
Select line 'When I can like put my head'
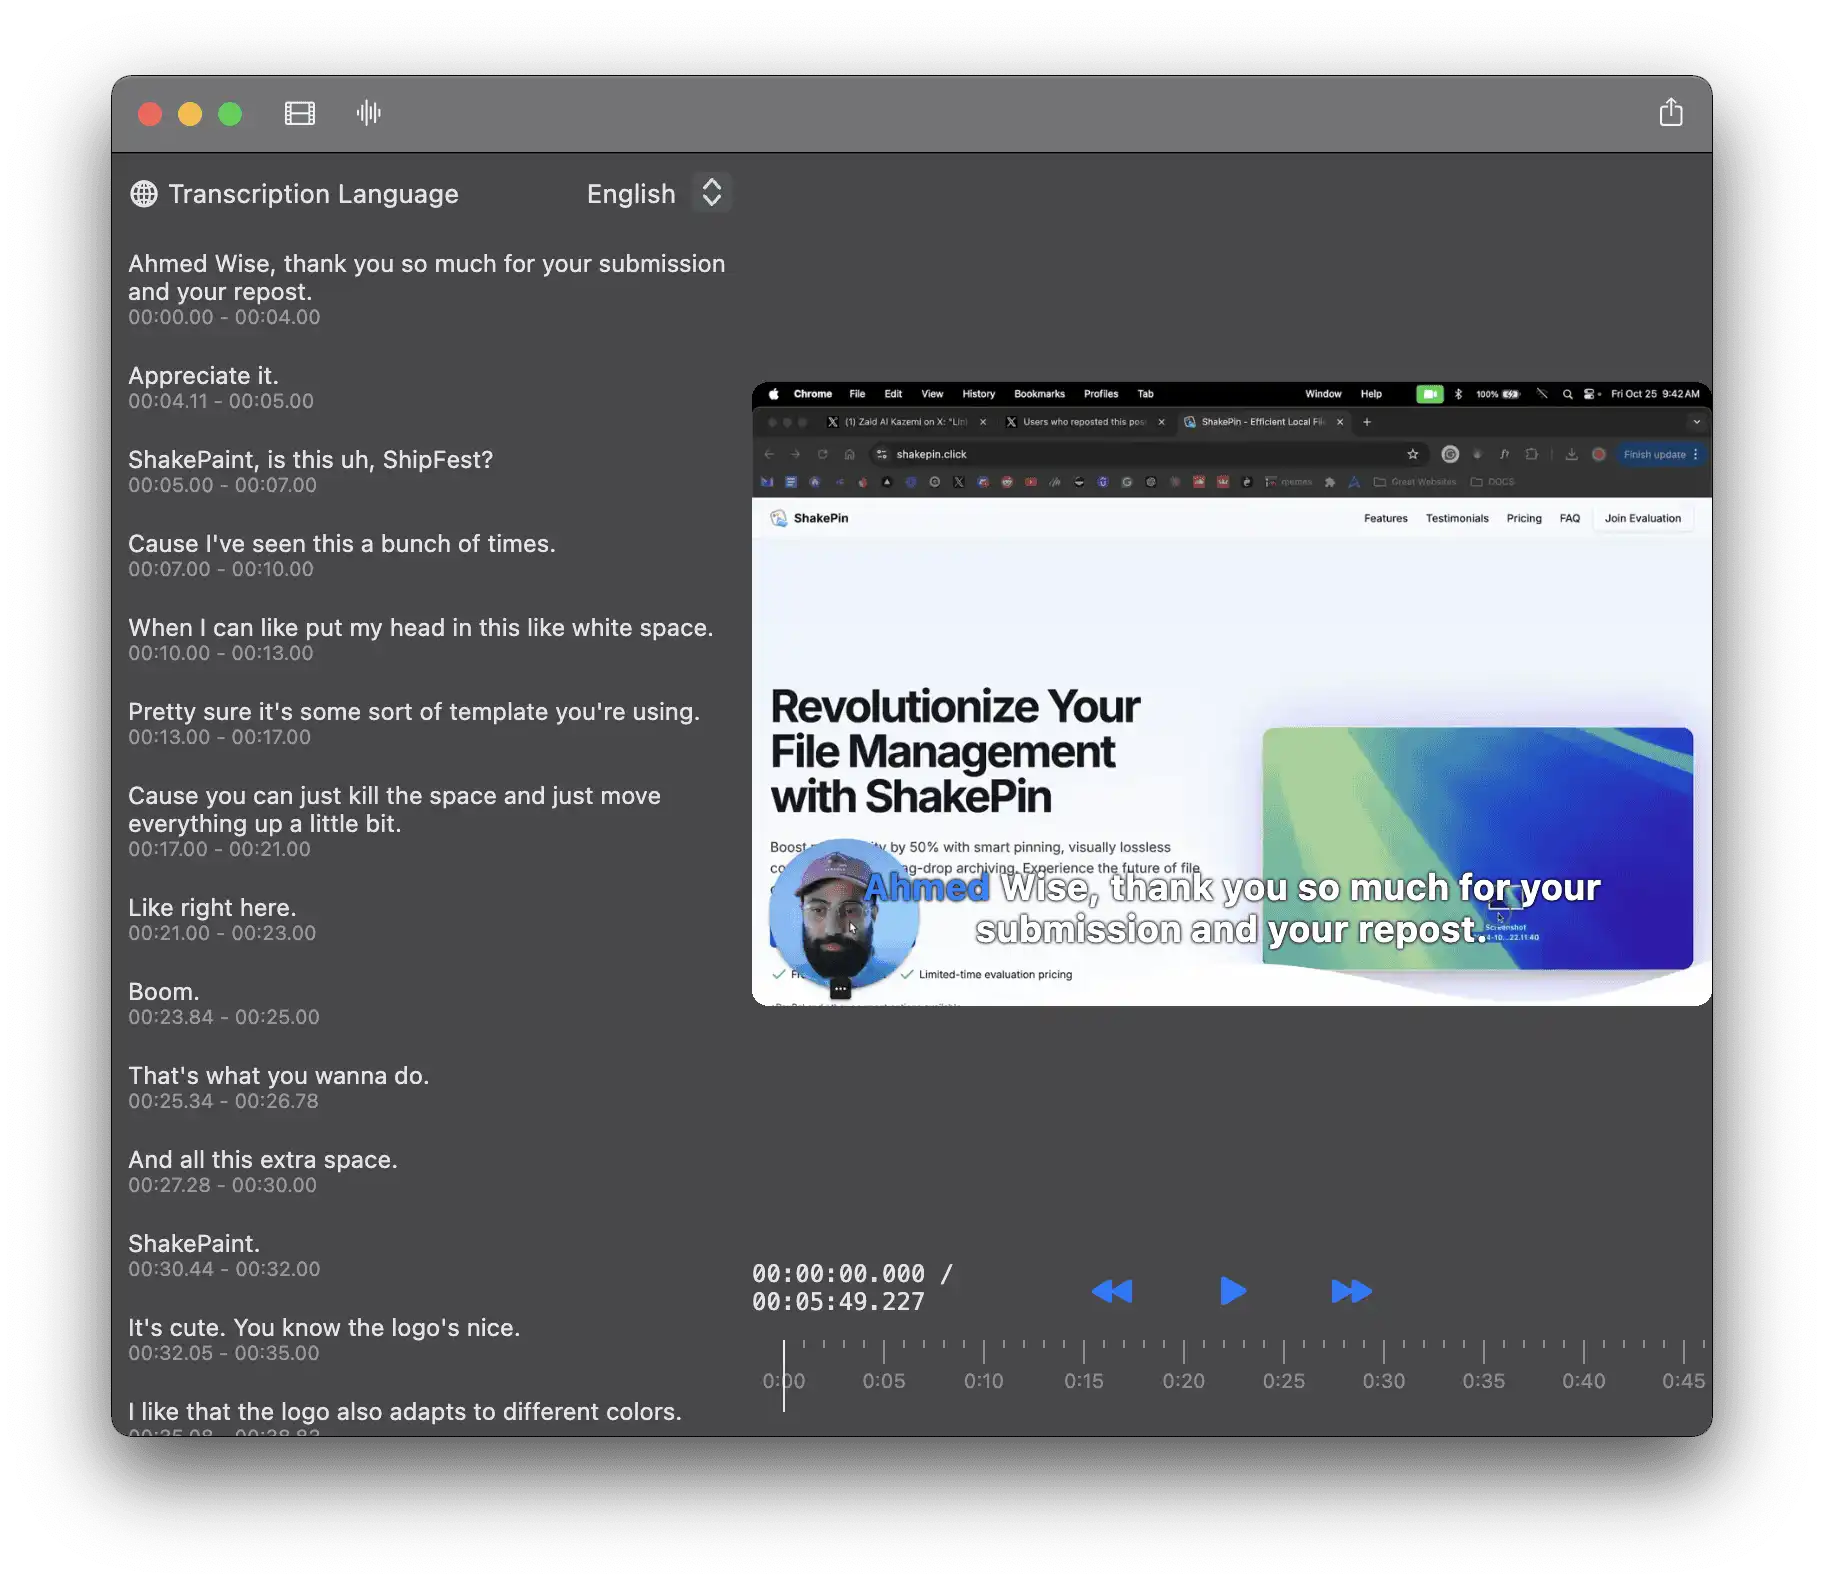[420, 628]
